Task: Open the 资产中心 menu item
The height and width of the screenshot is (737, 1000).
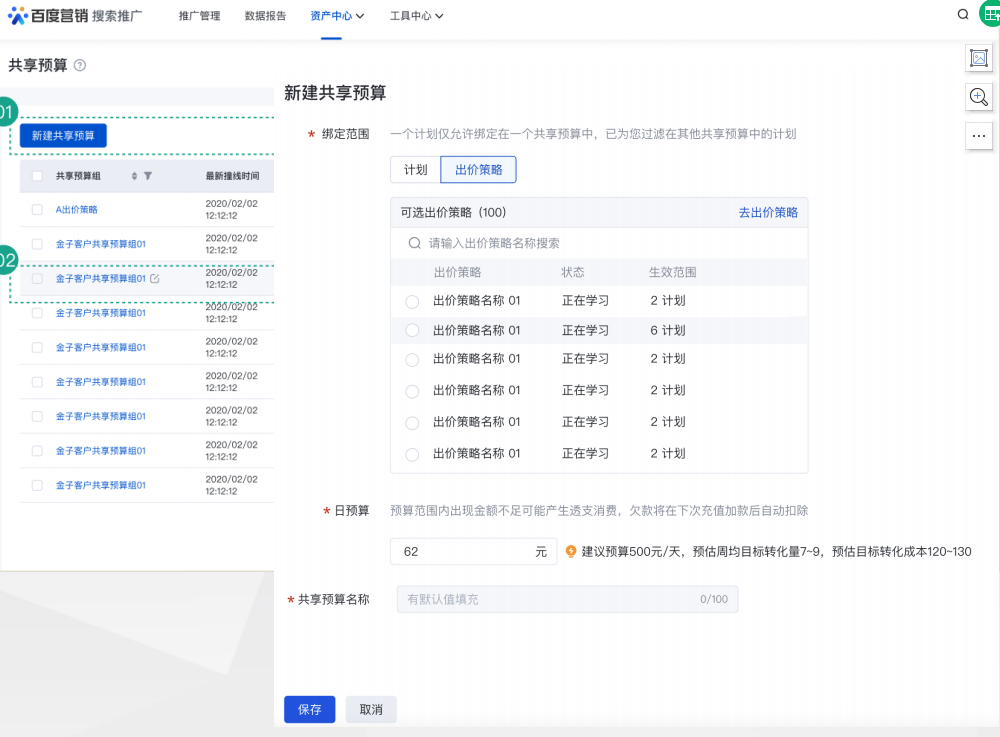Action: click(331, 16)
